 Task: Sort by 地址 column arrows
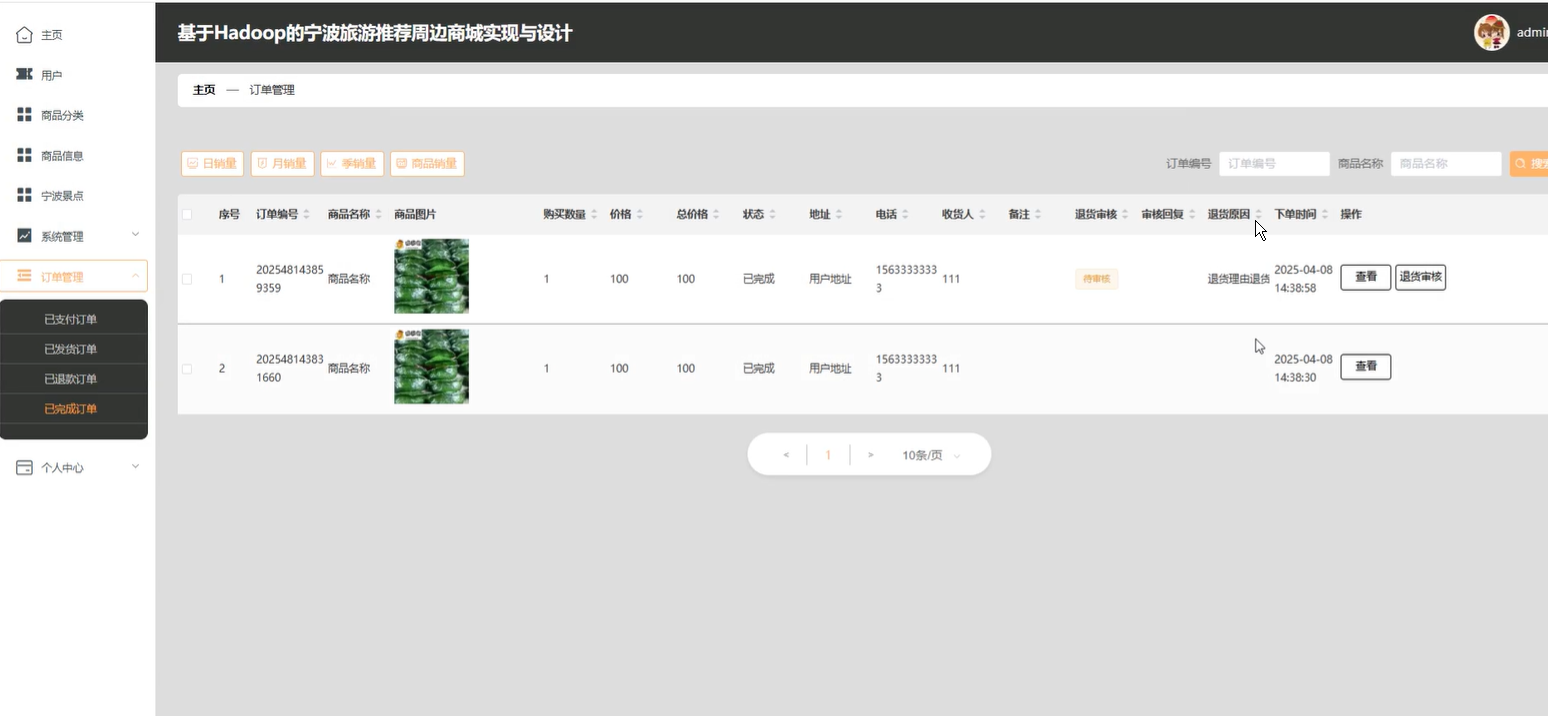[838, 215]
